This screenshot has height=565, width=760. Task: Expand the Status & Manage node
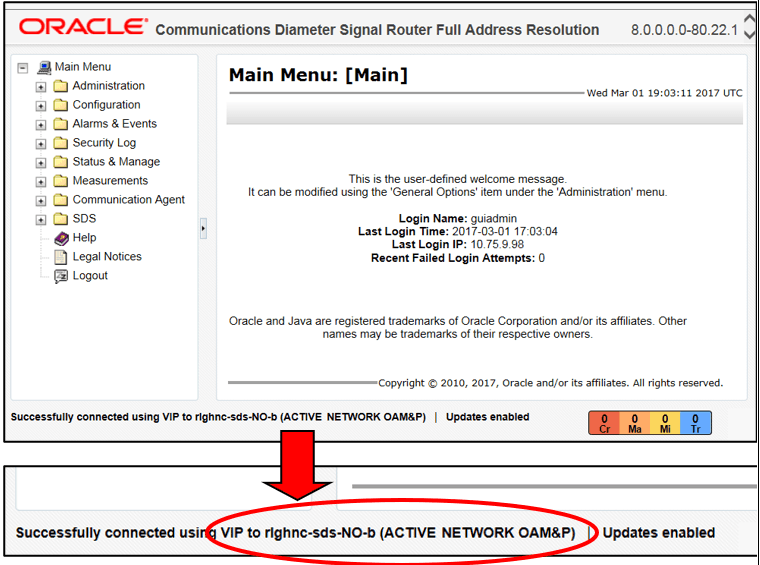41,163
